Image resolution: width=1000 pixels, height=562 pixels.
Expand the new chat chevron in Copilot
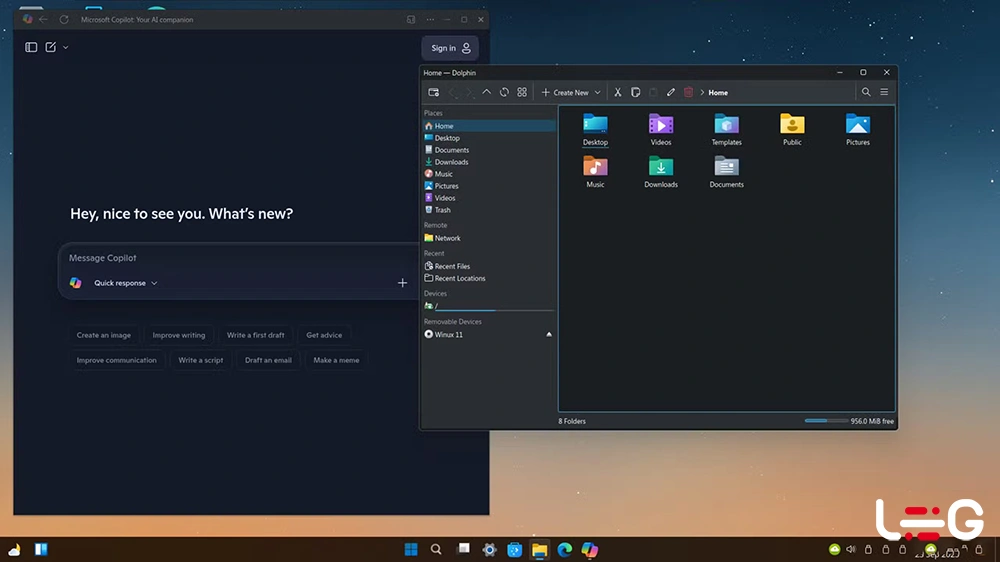tap(66, 47)
